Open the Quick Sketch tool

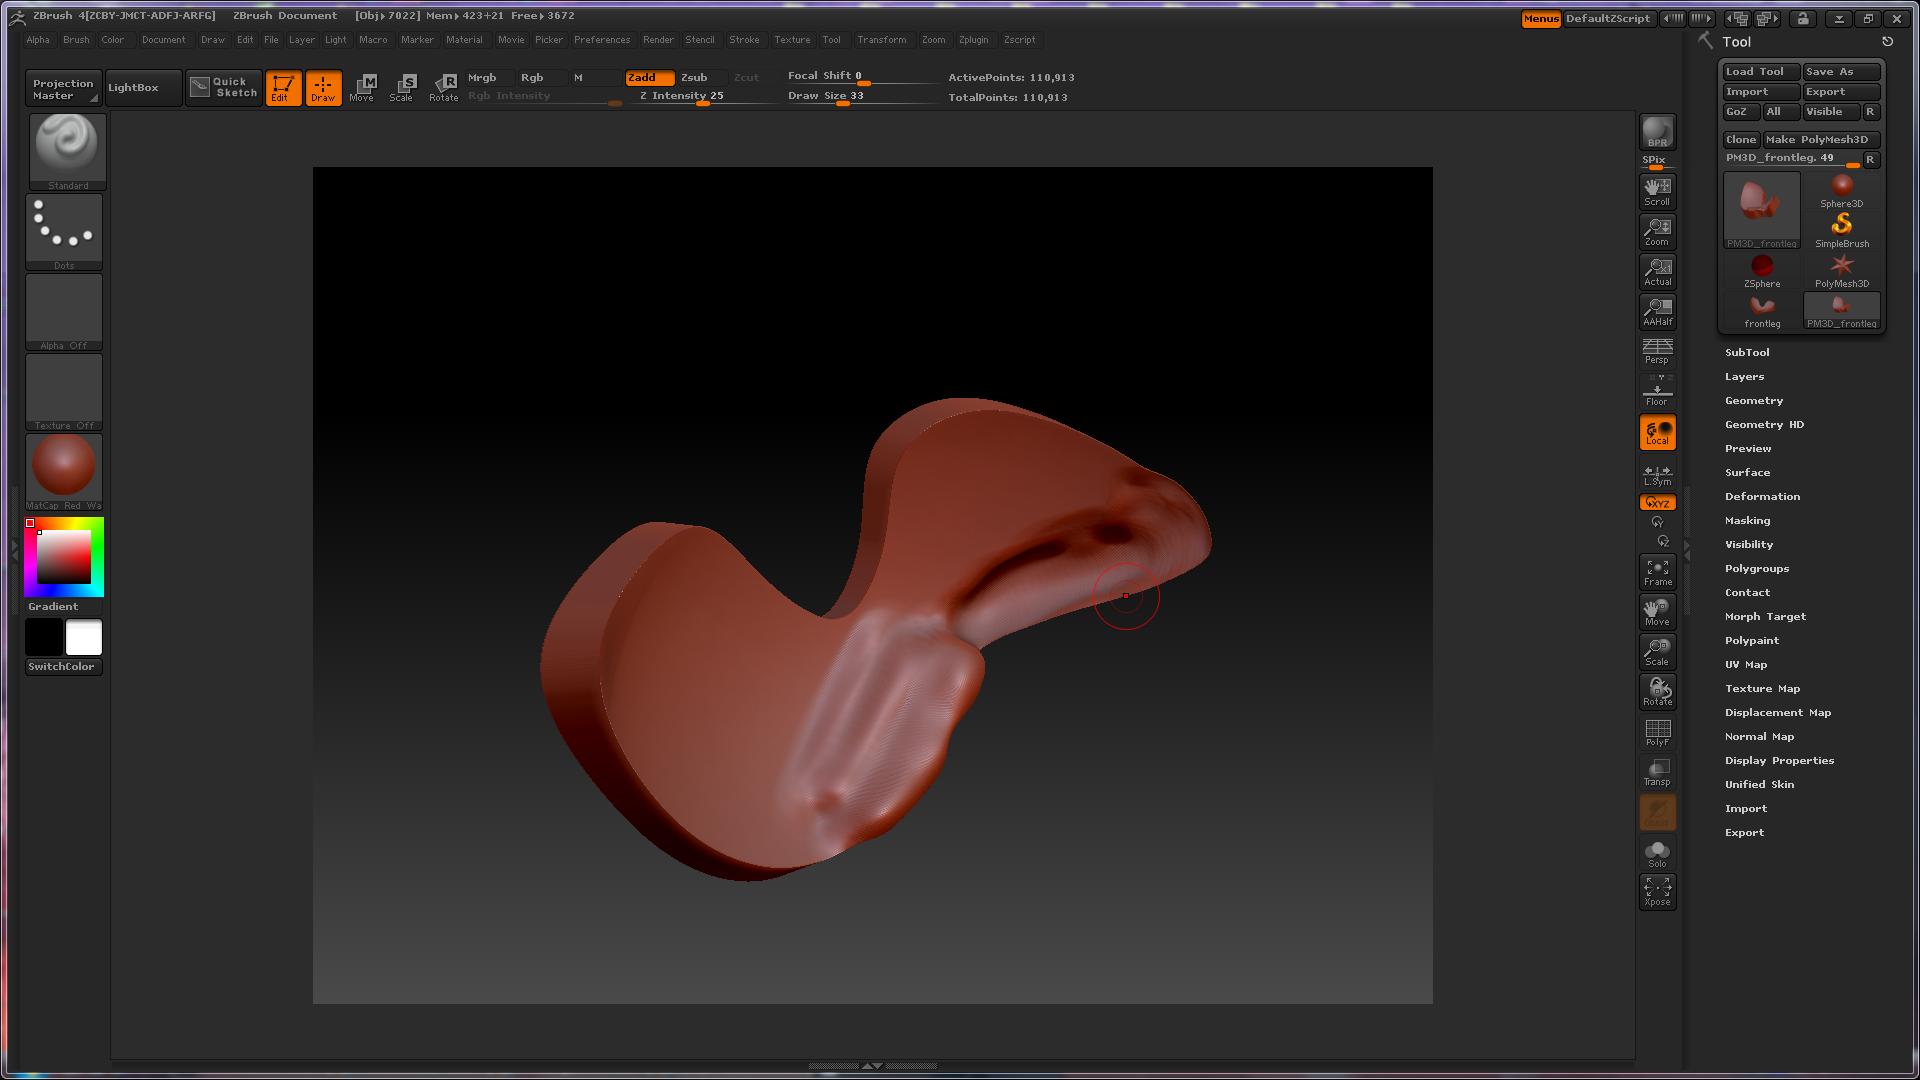(224, 87)
